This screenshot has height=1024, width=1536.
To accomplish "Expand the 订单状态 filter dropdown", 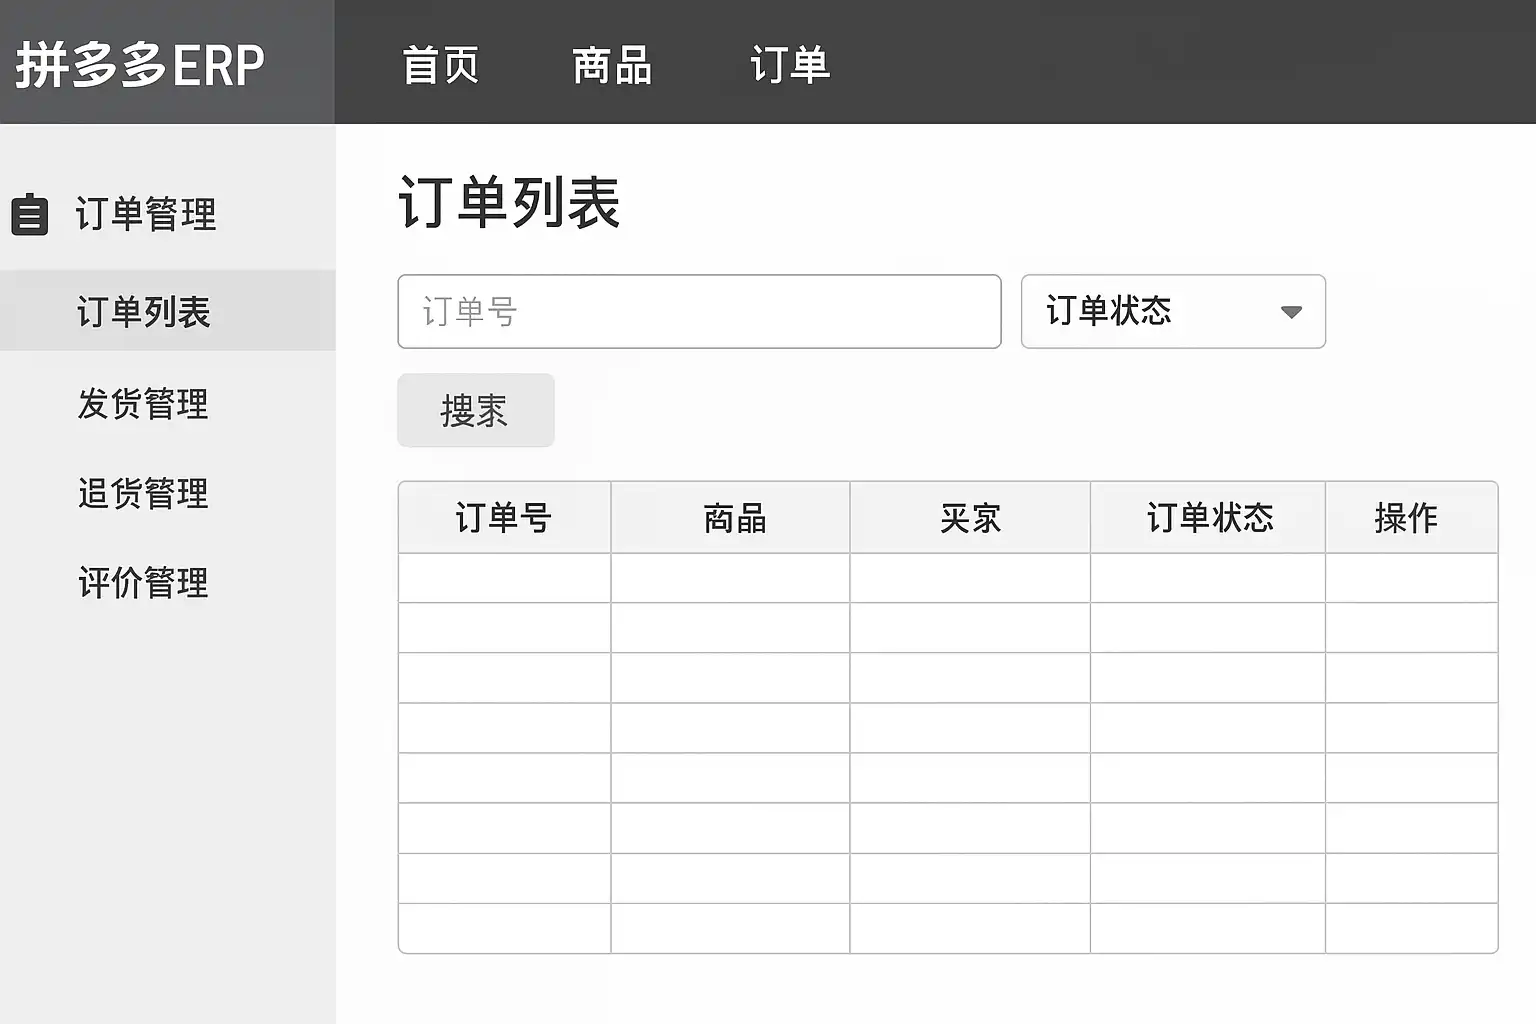I will coord(1173,312).
